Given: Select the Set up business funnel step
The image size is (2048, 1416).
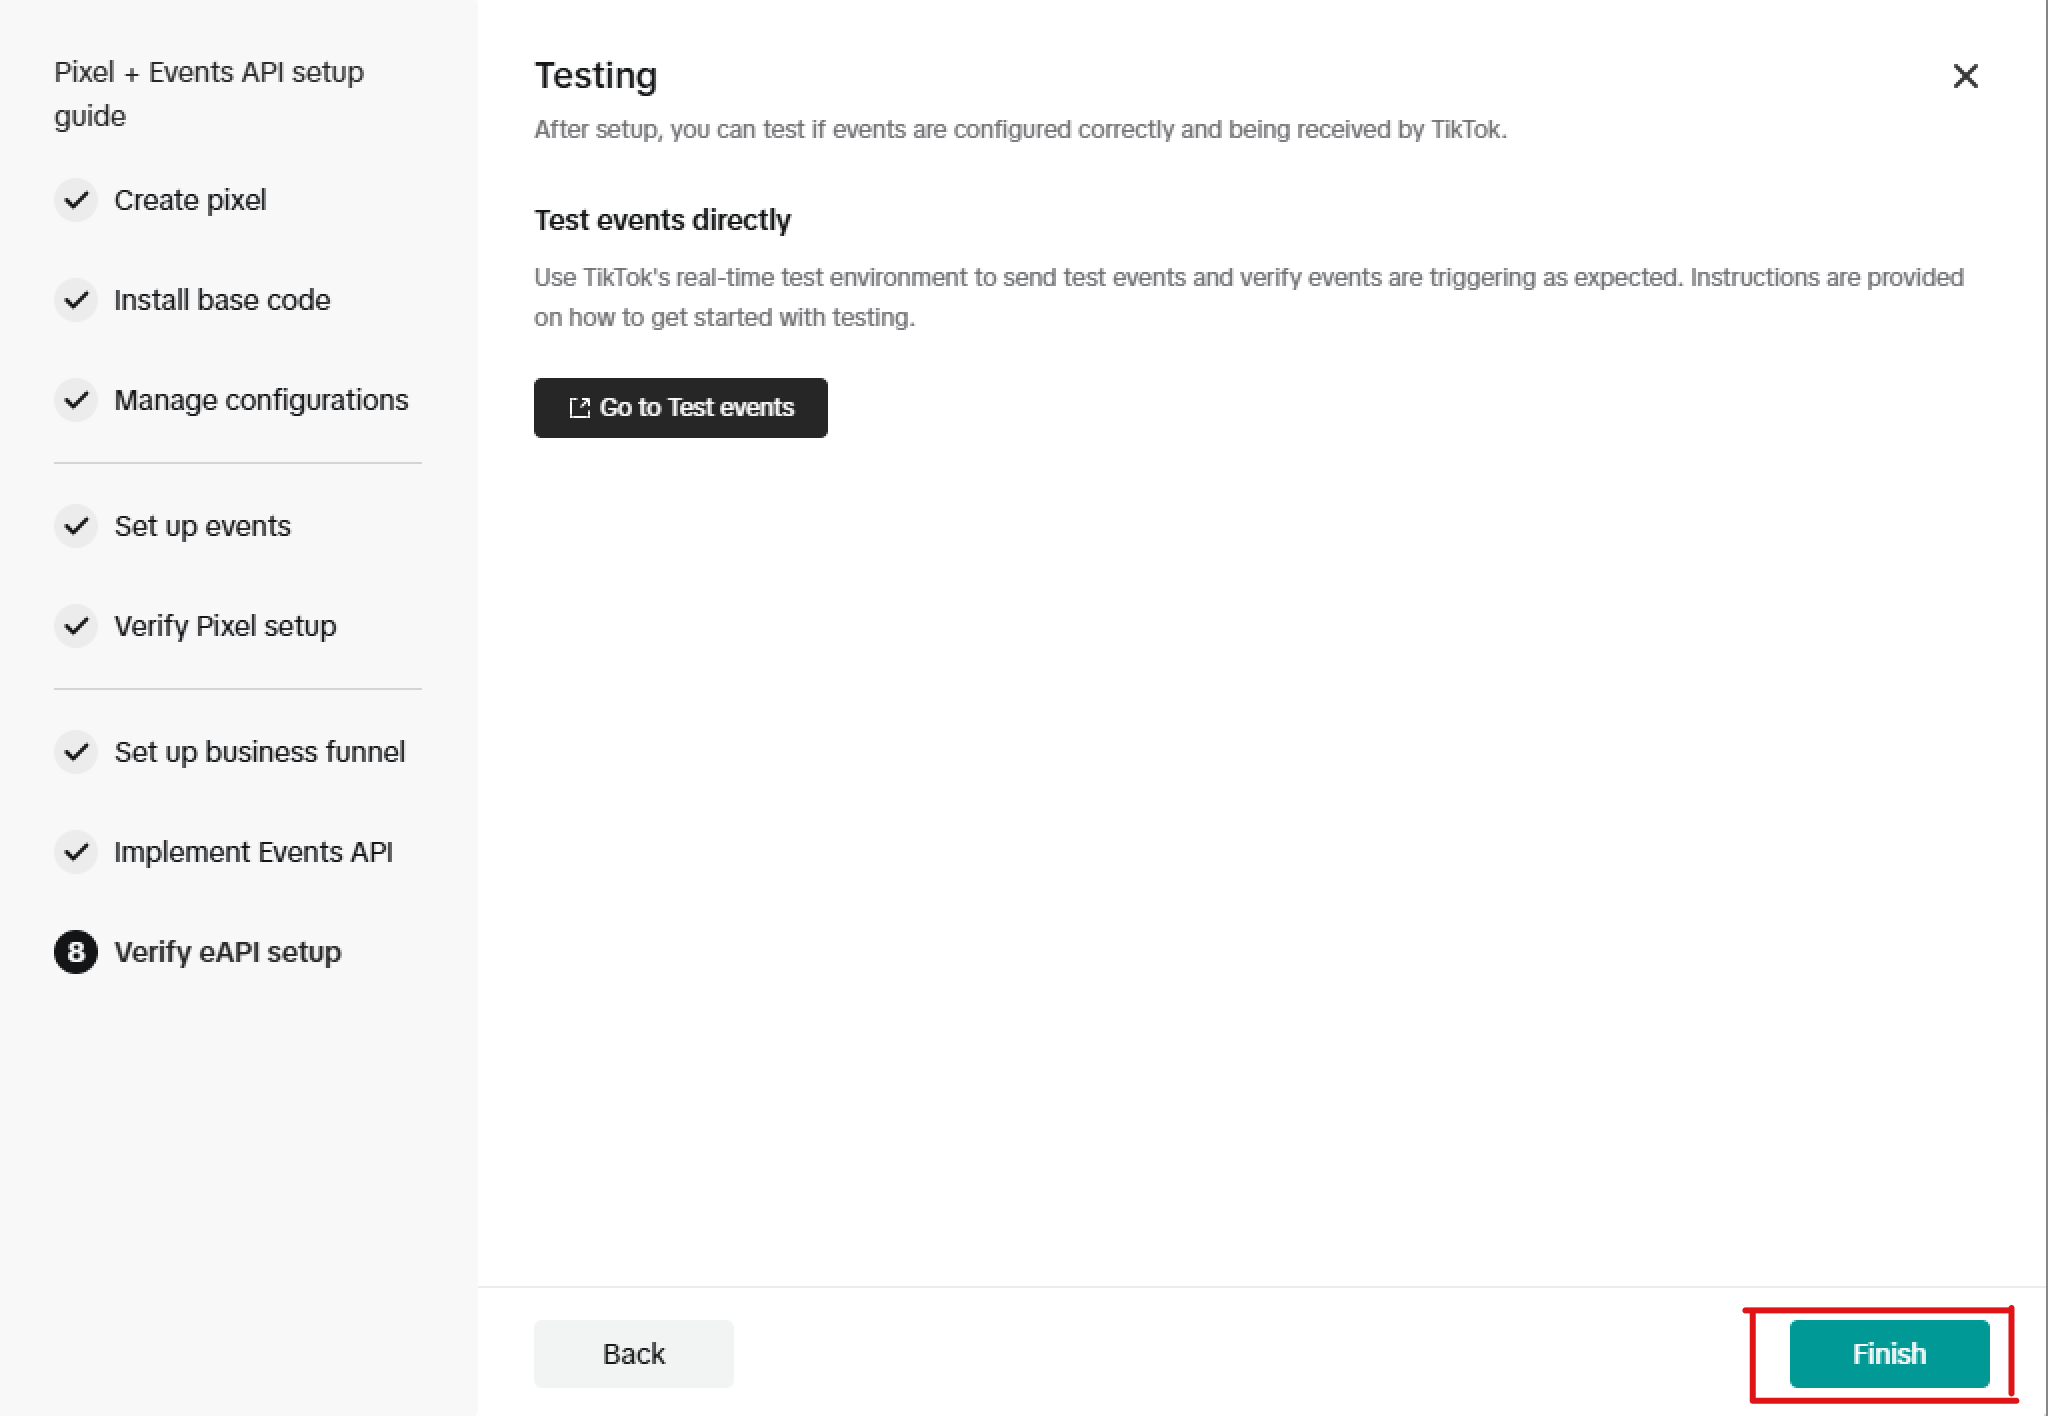Looking at the screenshot, I should coord(259,752).
